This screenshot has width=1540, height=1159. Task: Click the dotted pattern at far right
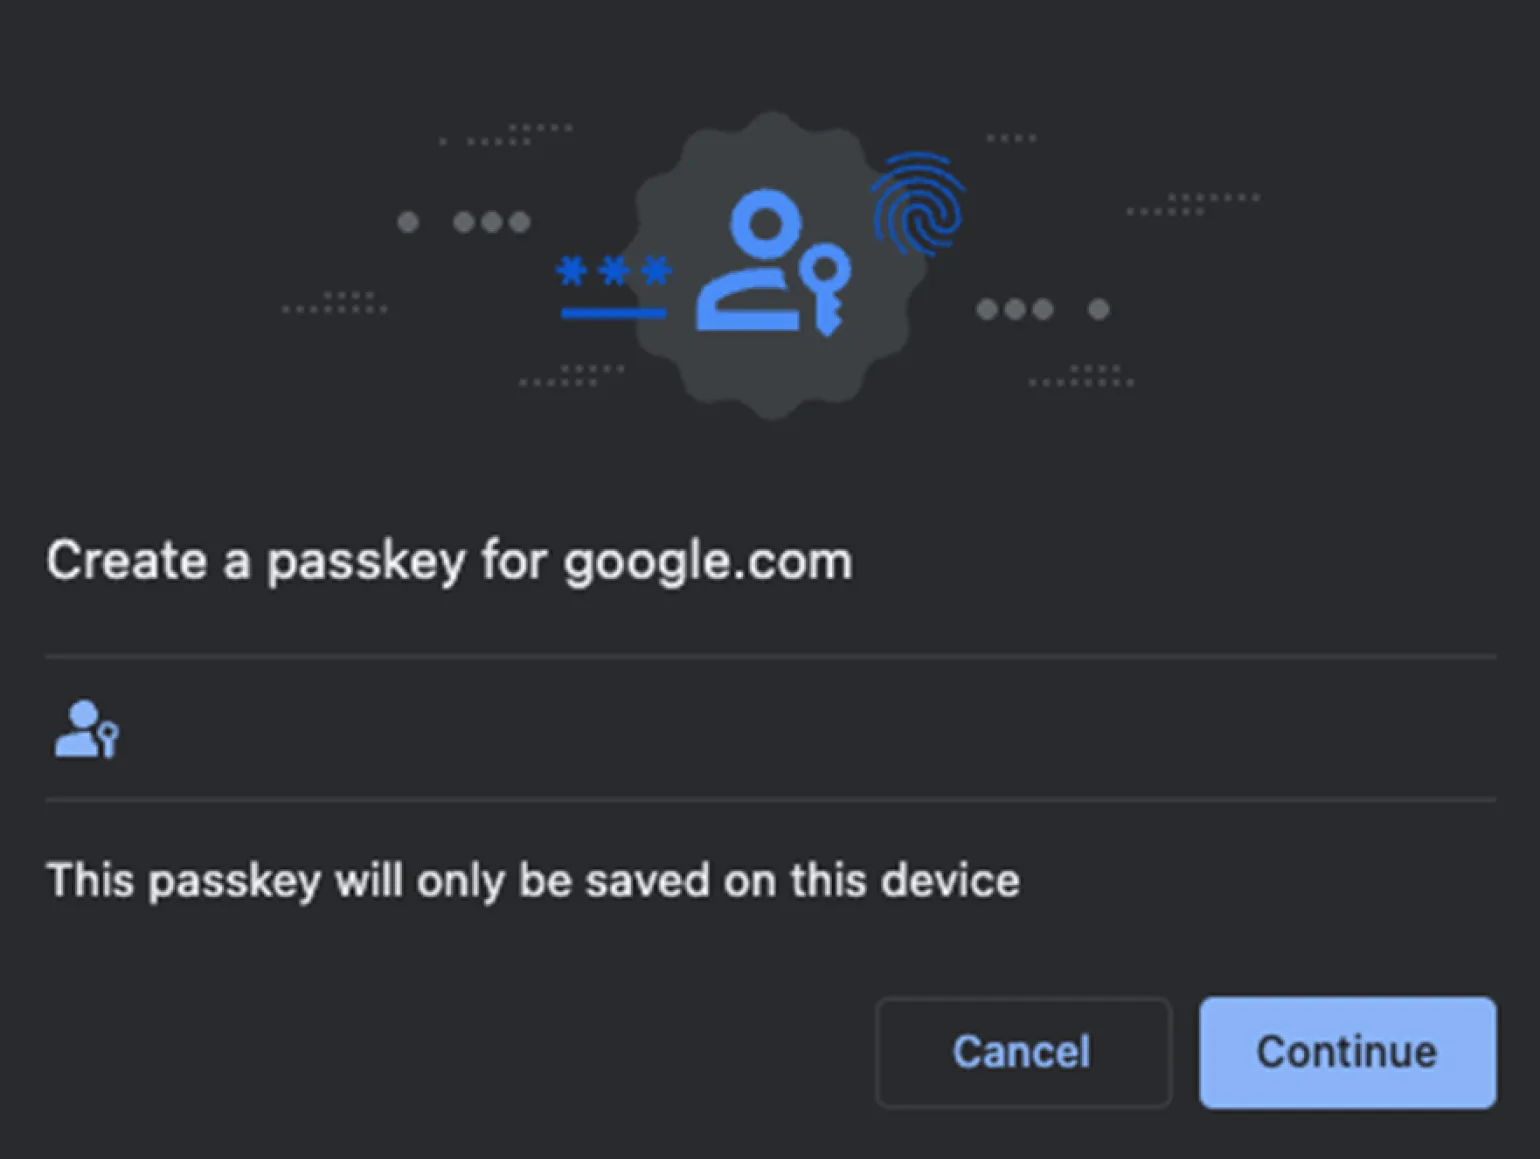1192,205
